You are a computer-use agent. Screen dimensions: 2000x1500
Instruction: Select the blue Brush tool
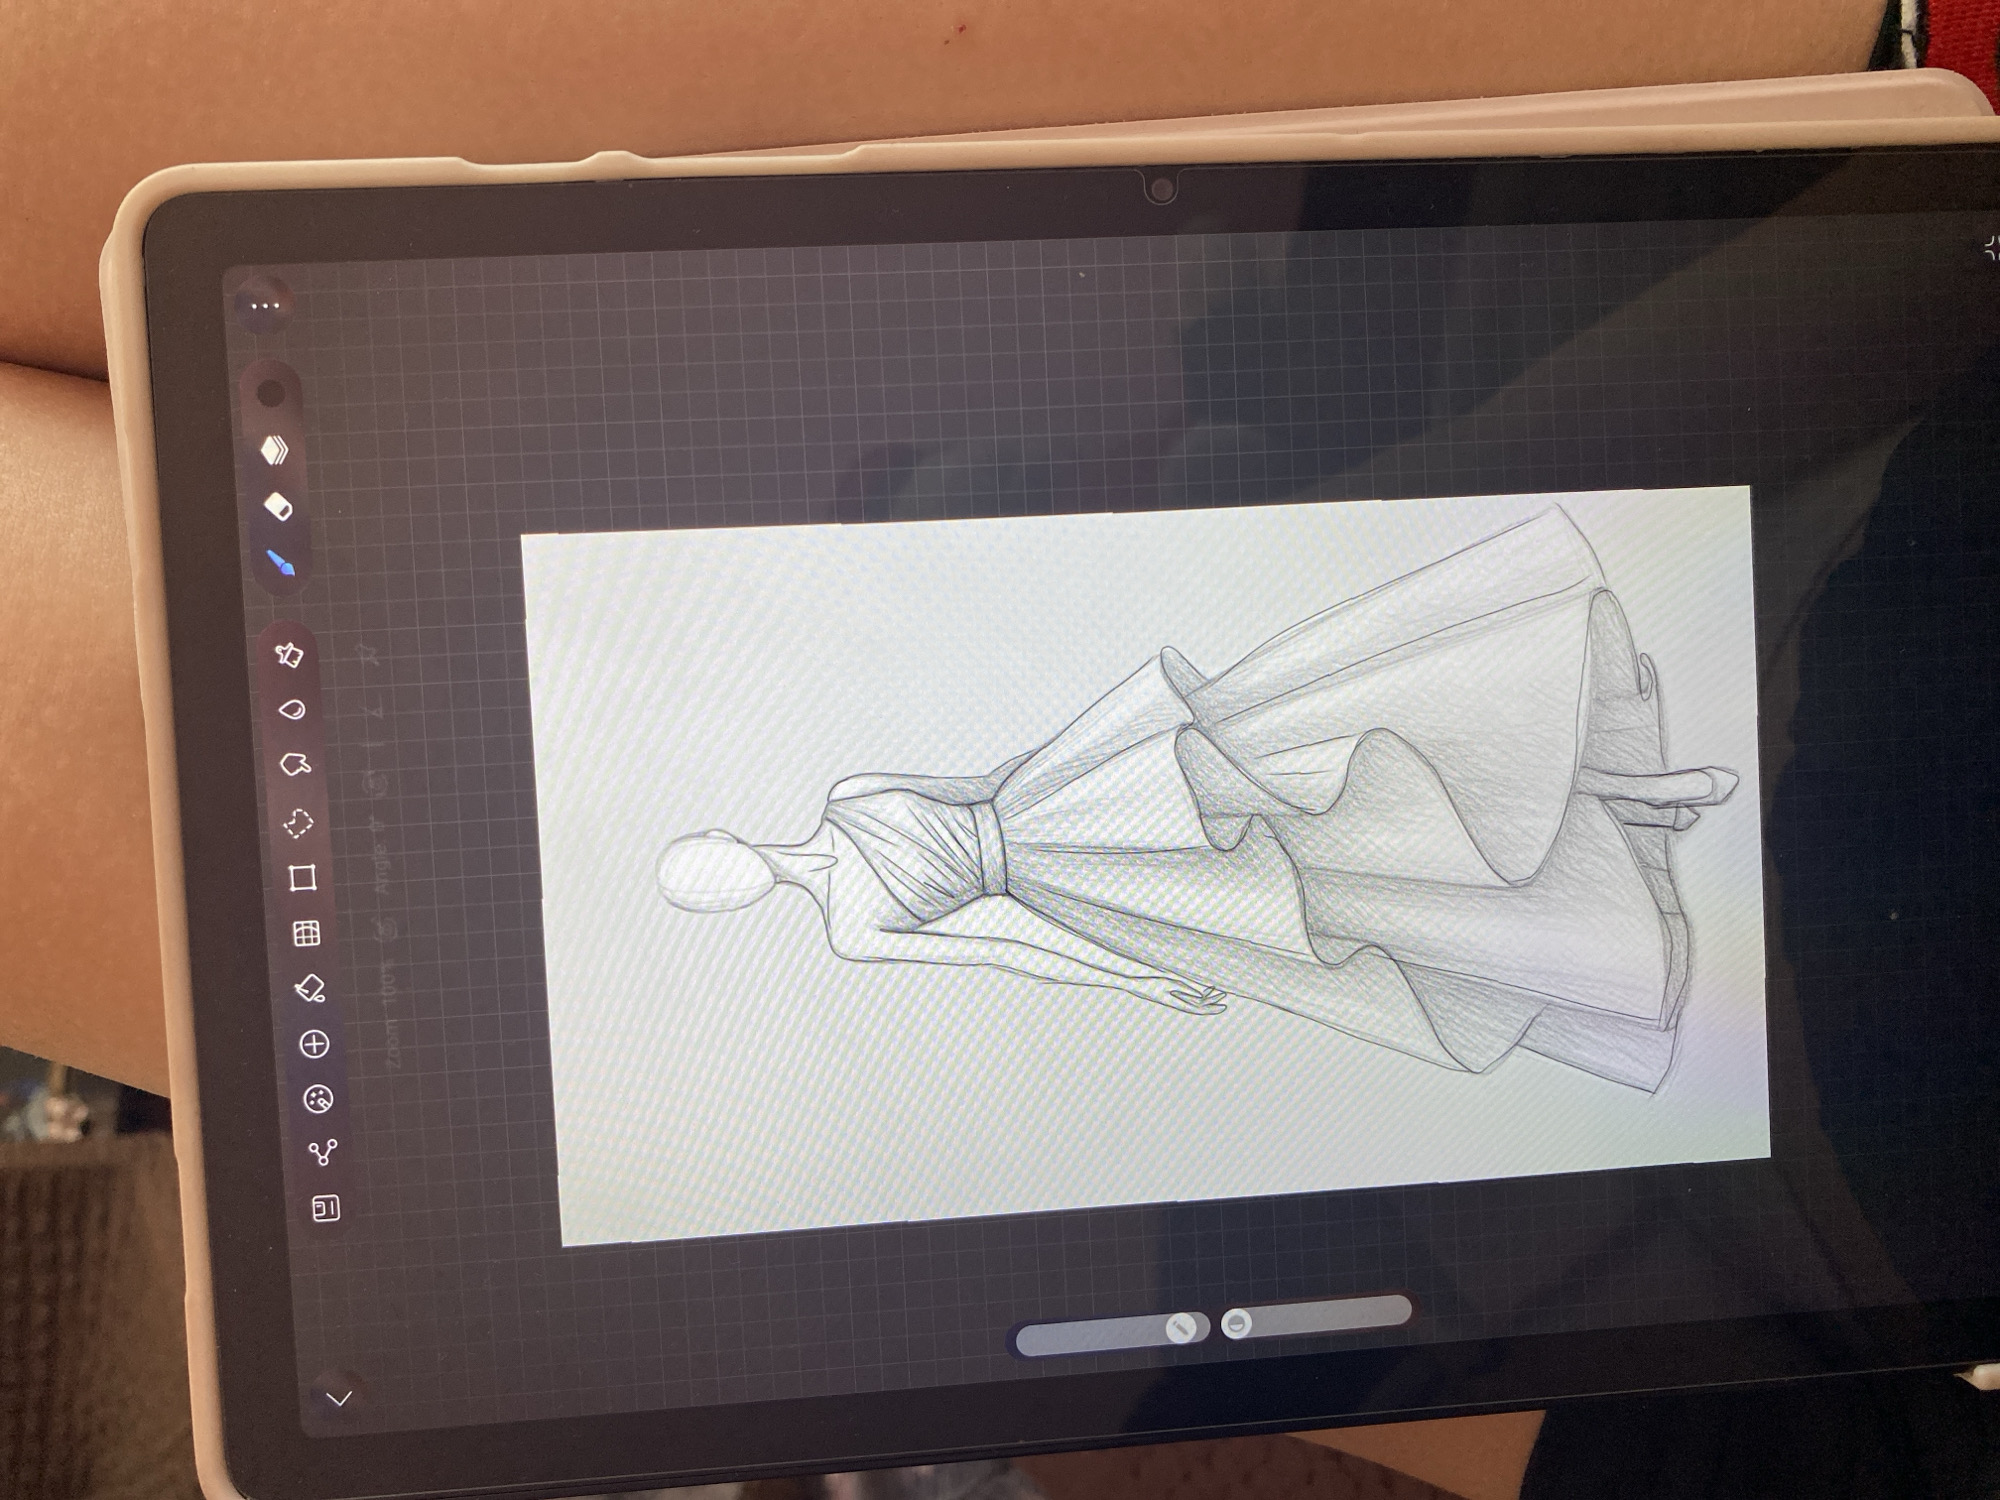pos(282,564)
